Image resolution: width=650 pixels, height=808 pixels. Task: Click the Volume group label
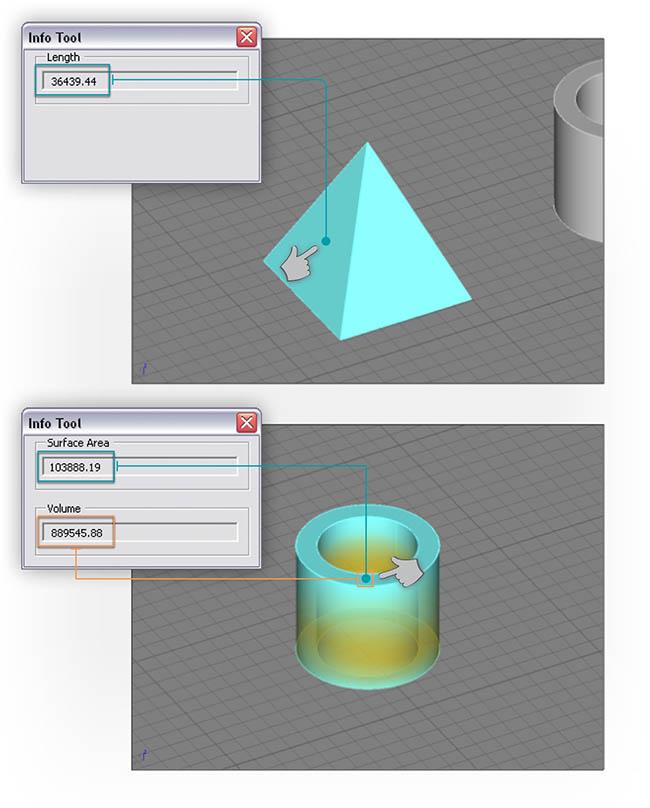pos(64,508)
